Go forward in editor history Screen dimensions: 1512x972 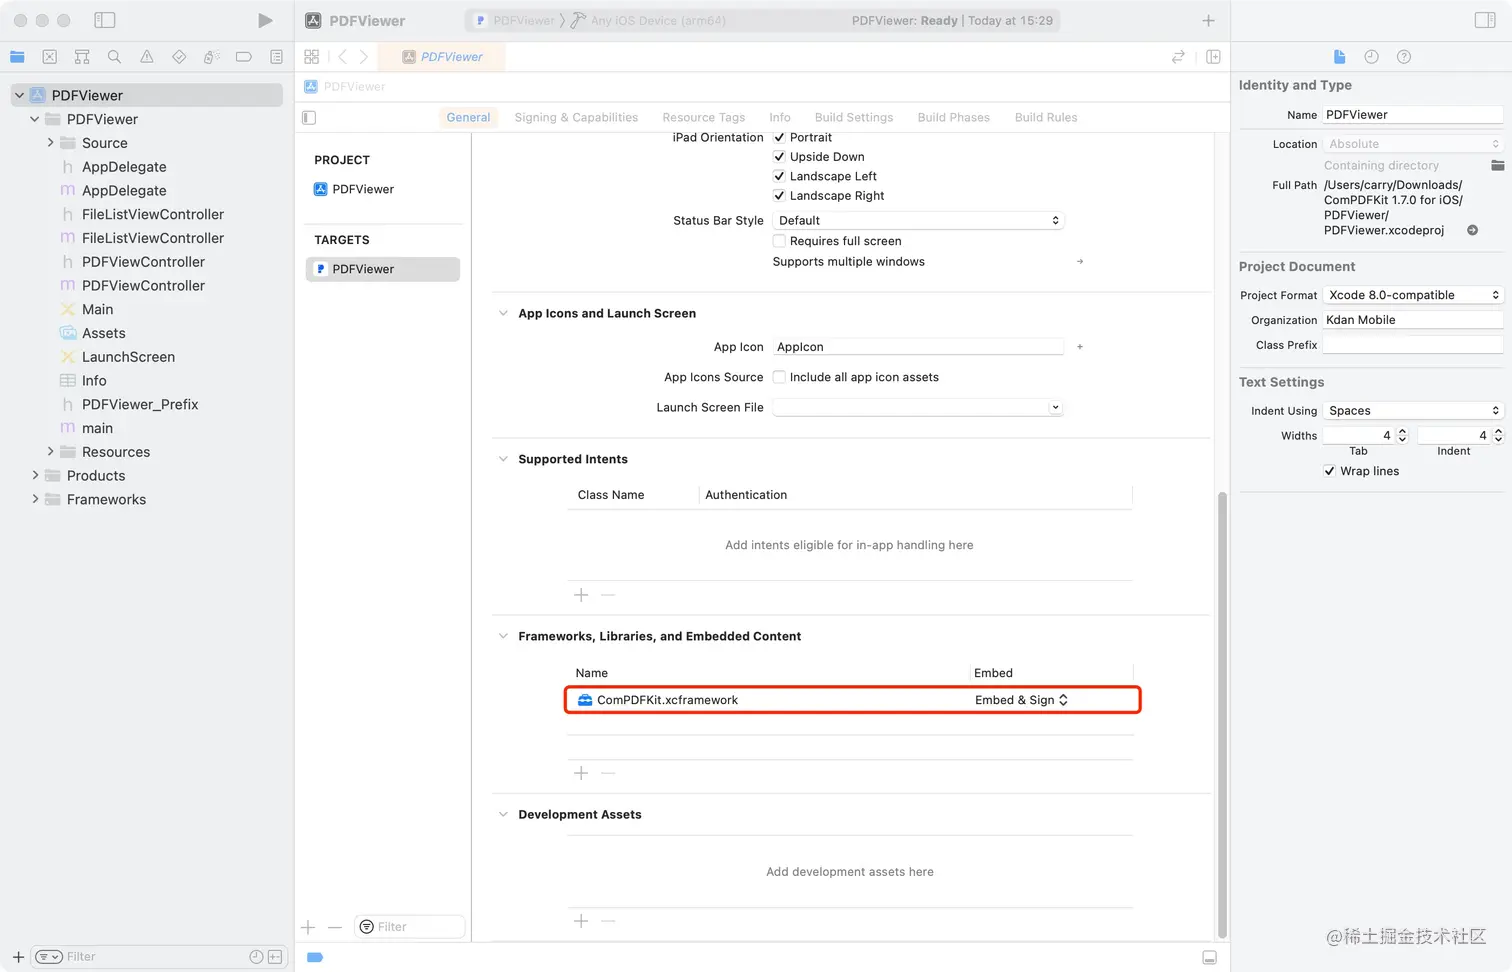tap(364, 57)
